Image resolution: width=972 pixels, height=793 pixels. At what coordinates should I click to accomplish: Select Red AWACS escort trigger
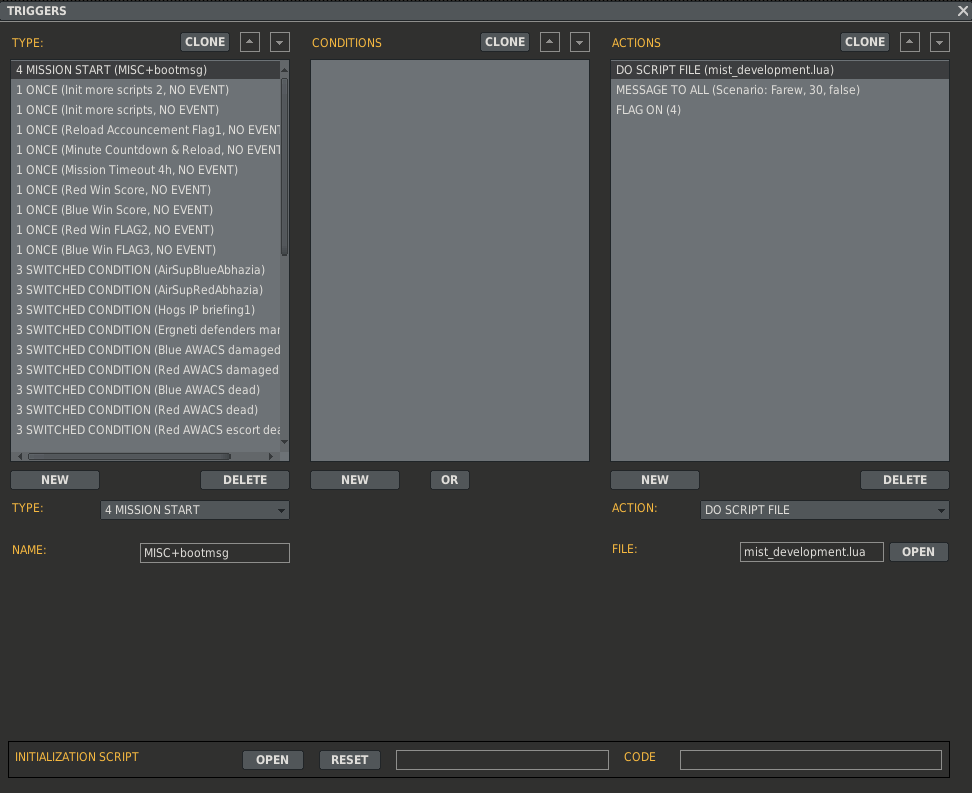tap(146, 430)
